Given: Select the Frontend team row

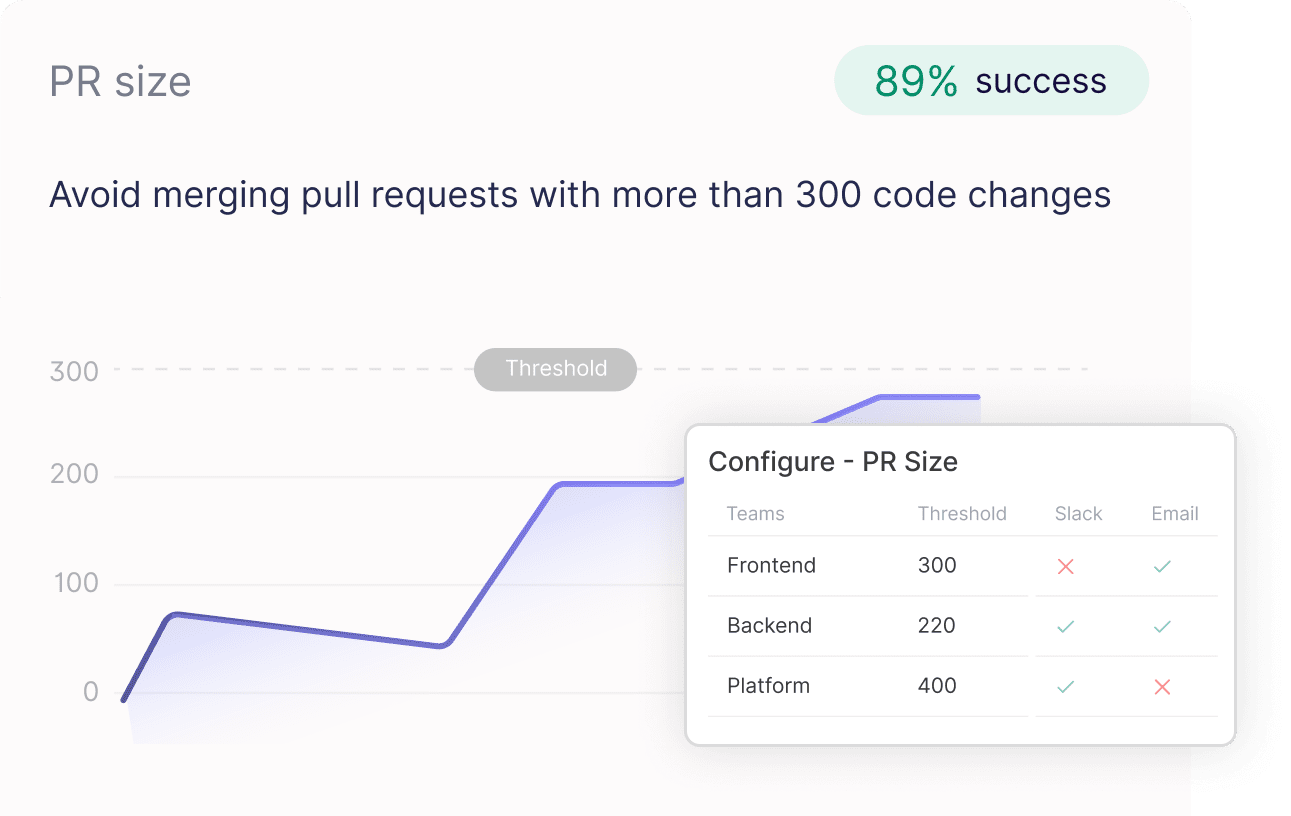Looking at the screenshot, I should tap(771, 566).
